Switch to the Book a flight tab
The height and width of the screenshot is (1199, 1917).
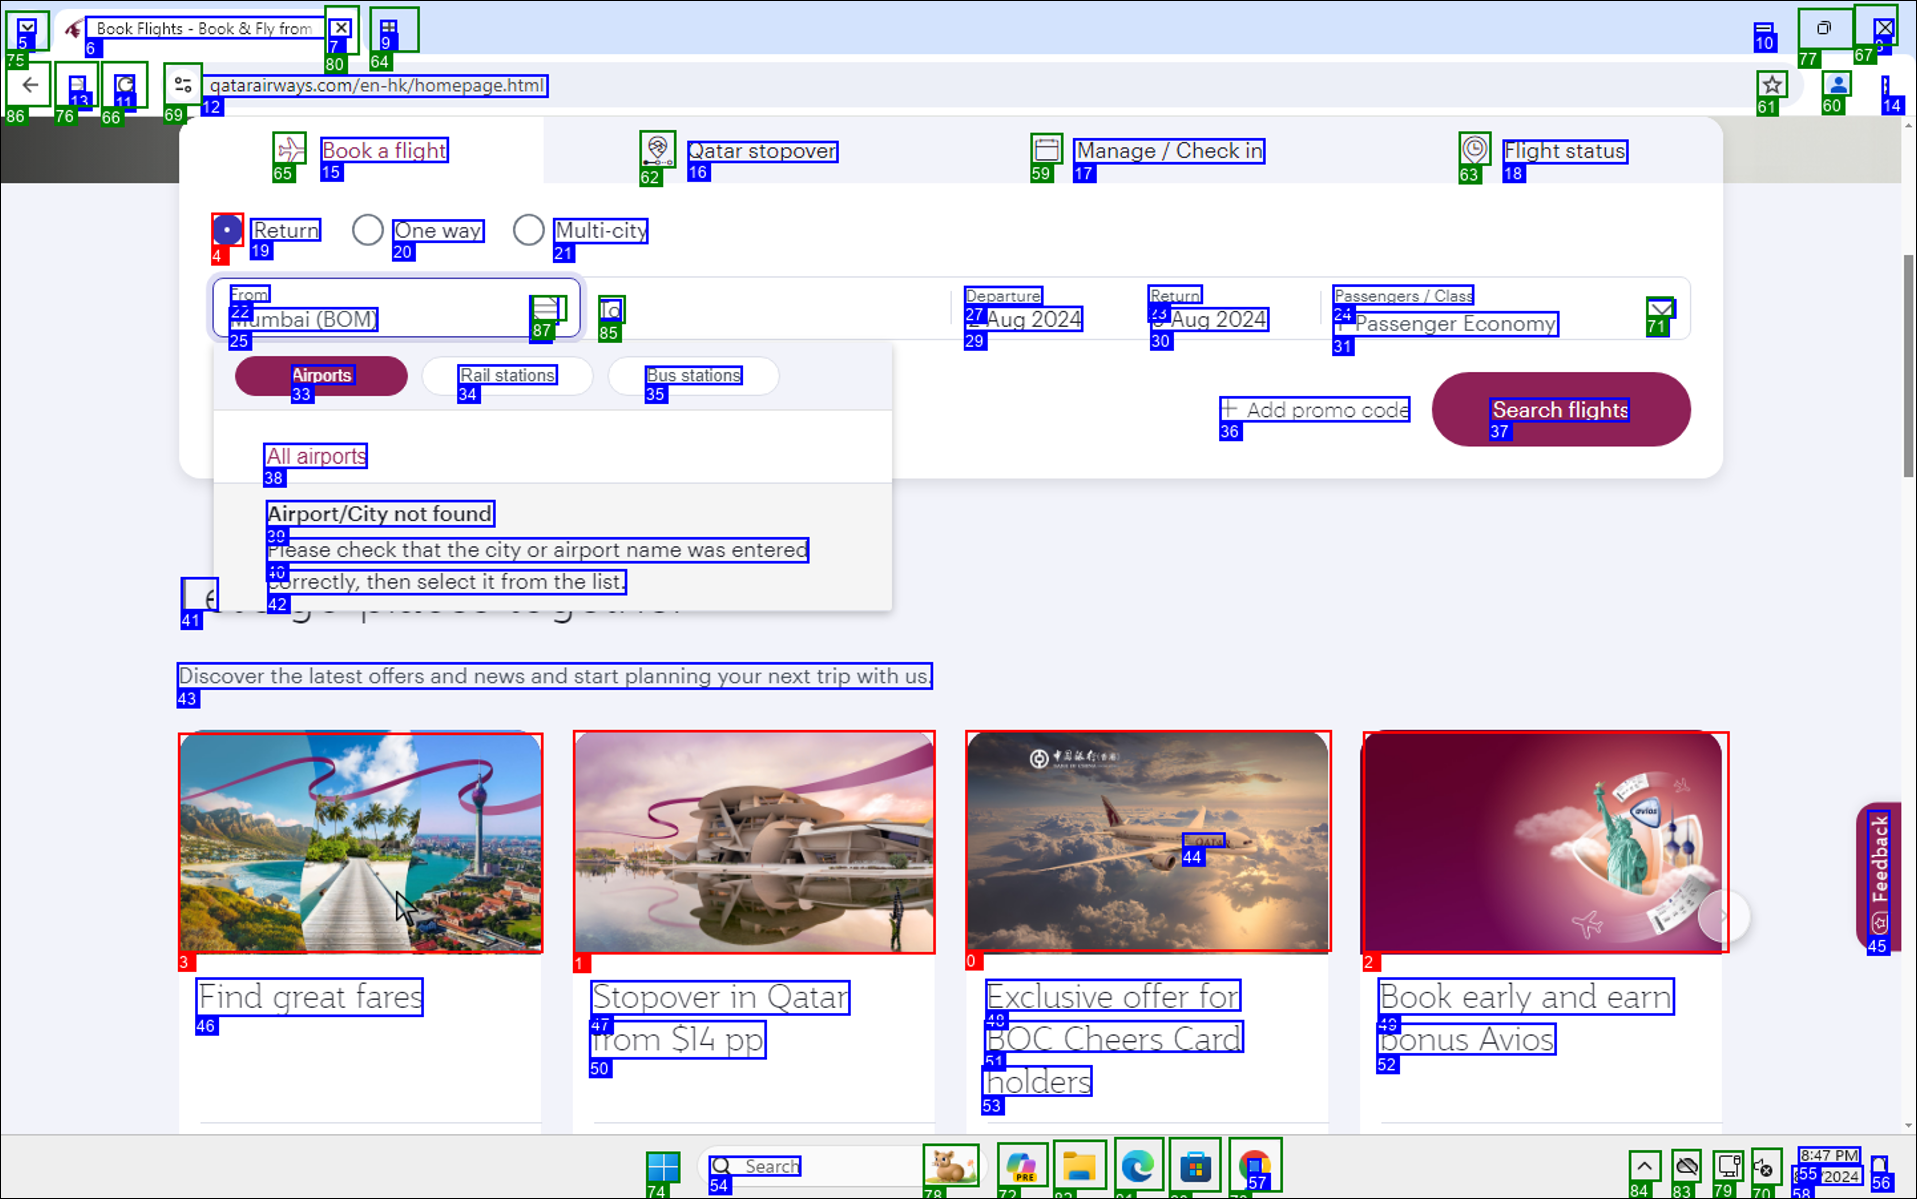pyautogui.click(x=361, y=150)
